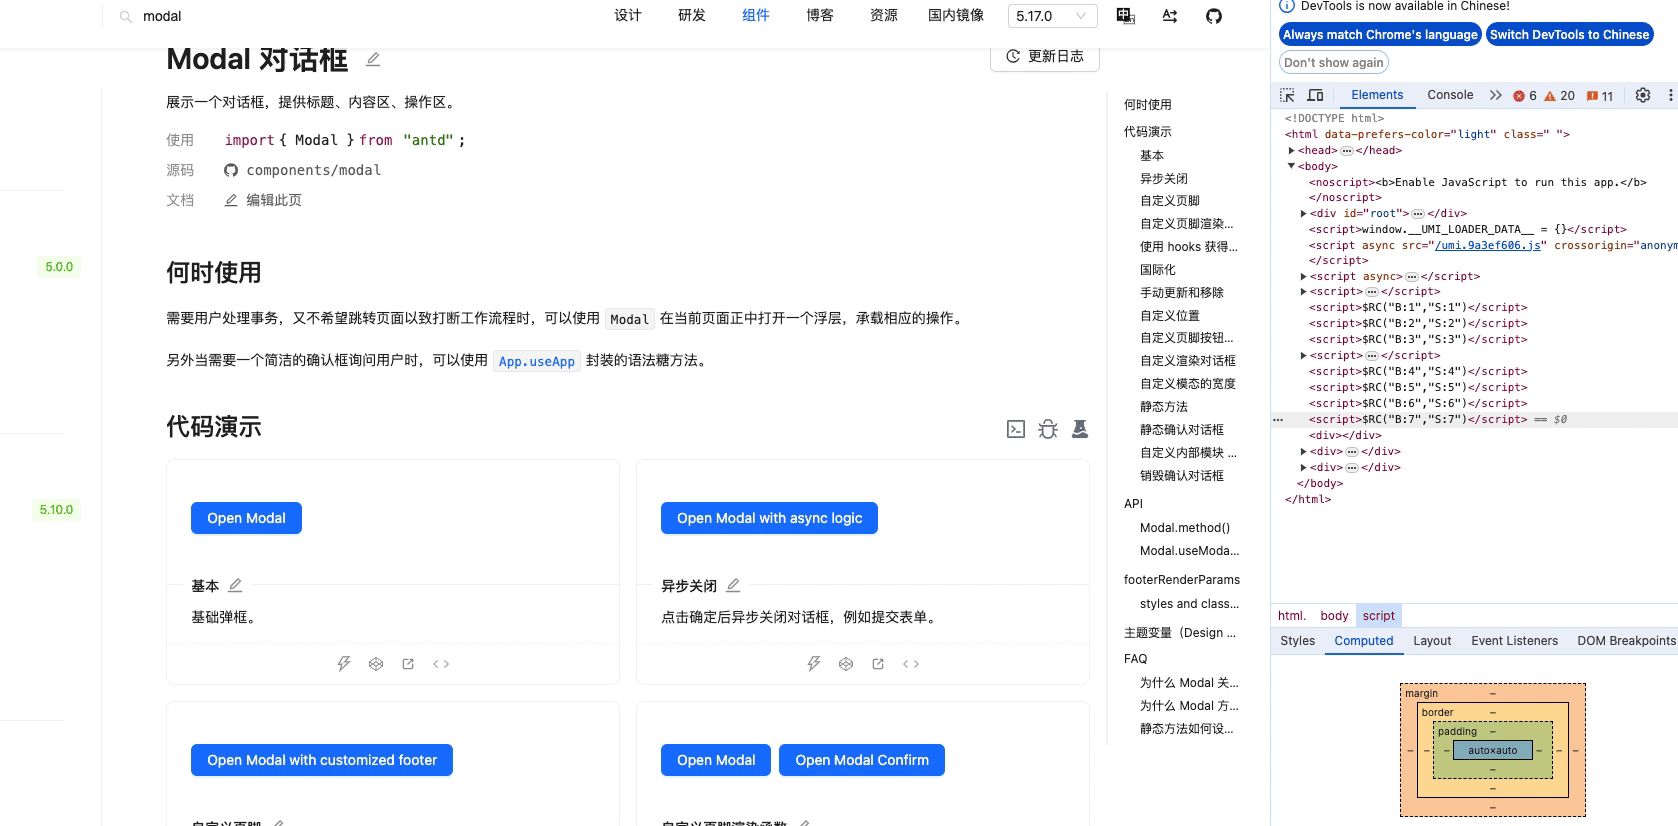Toggle the RTL text direction icon
Viewport: 1678px width, 826px height.
coord(1170,16)
